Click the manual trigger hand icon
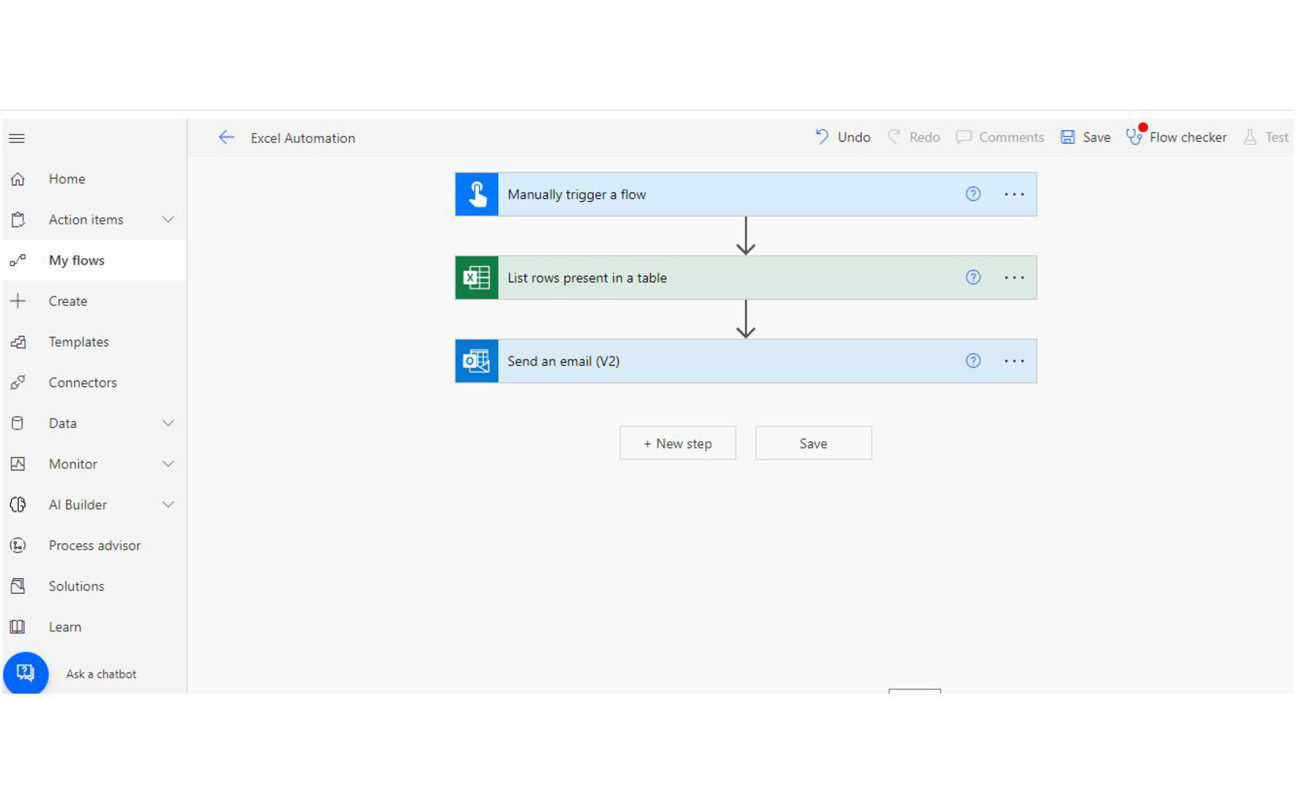The width and height of the screenshot is (1300, 800). [x=477, y=194]
